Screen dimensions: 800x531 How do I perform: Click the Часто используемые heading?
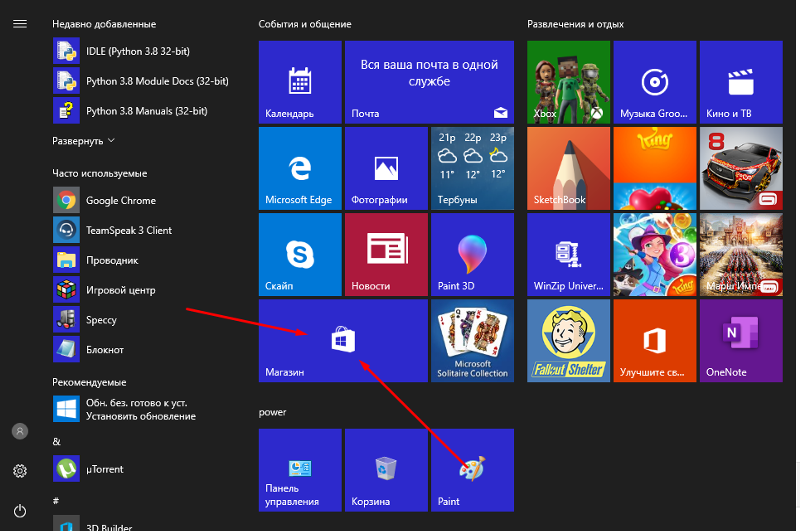tap(99, 173)
